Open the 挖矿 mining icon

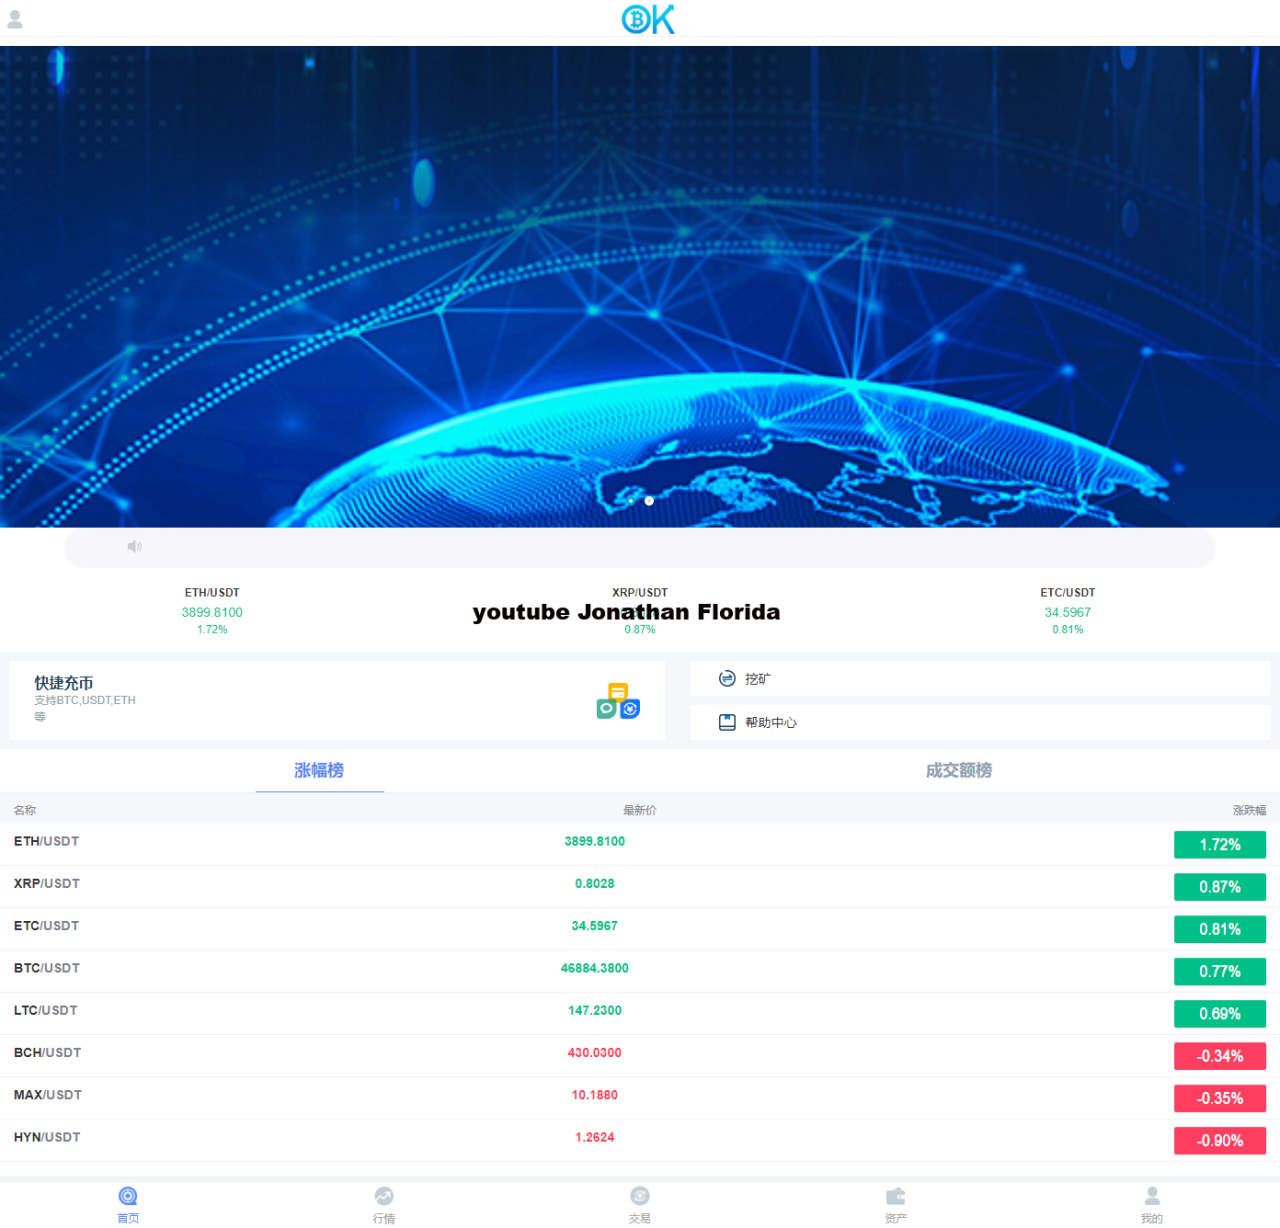(727, 679)
